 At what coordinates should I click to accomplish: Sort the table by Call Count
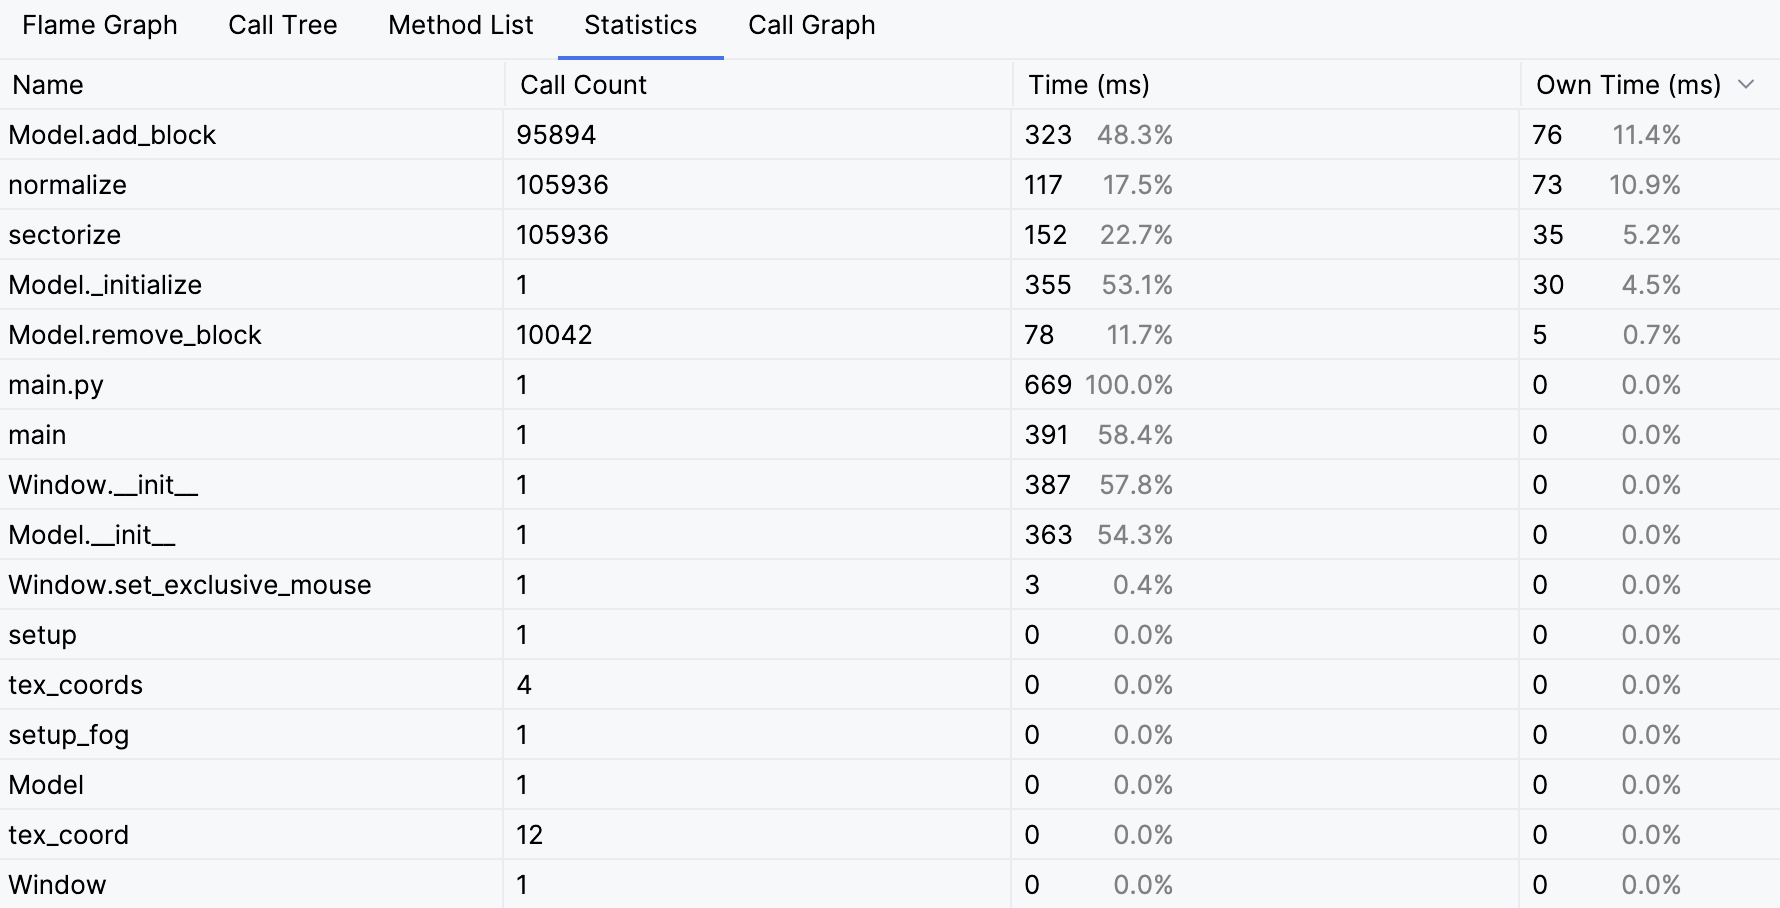pyautogui.click(x=582, y=84)
